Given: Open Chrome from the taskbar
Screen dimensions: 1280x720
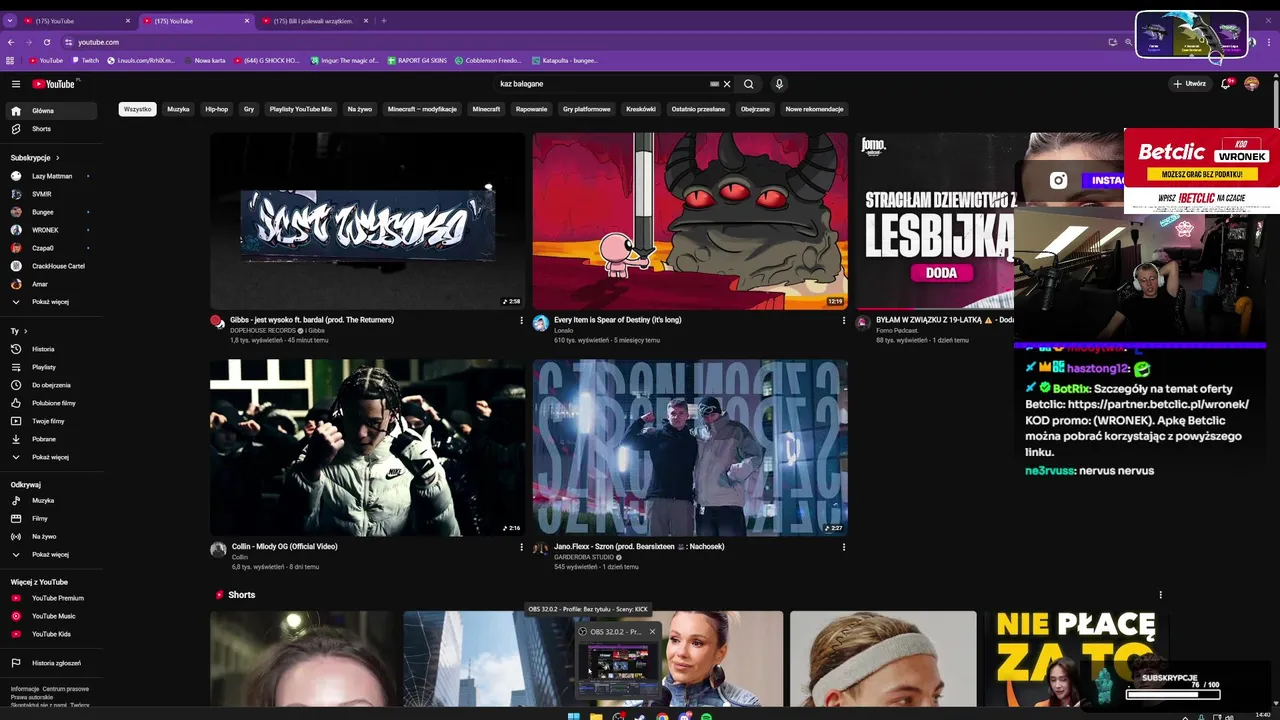Looking at the screenshot, I should [x=662, y=716].
